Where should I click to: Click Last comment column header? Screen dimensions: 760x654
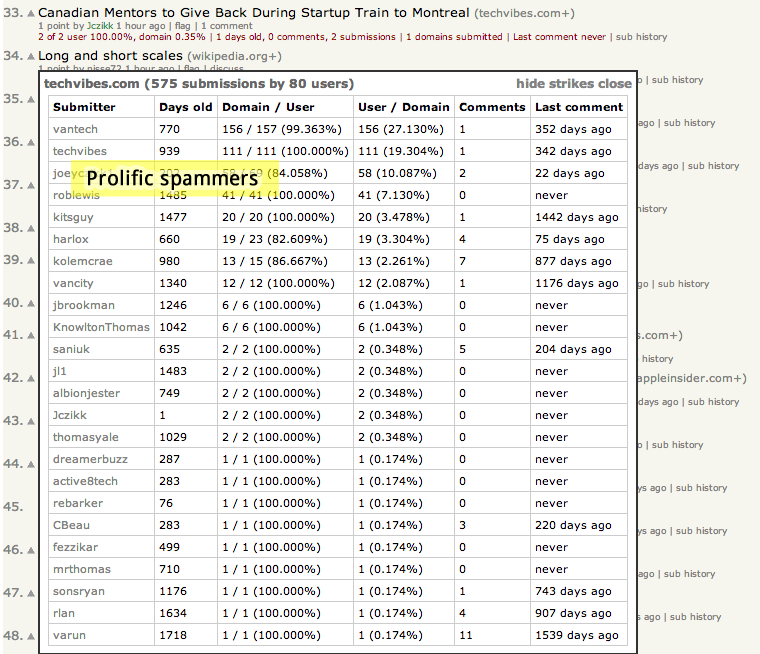(579, 107)
